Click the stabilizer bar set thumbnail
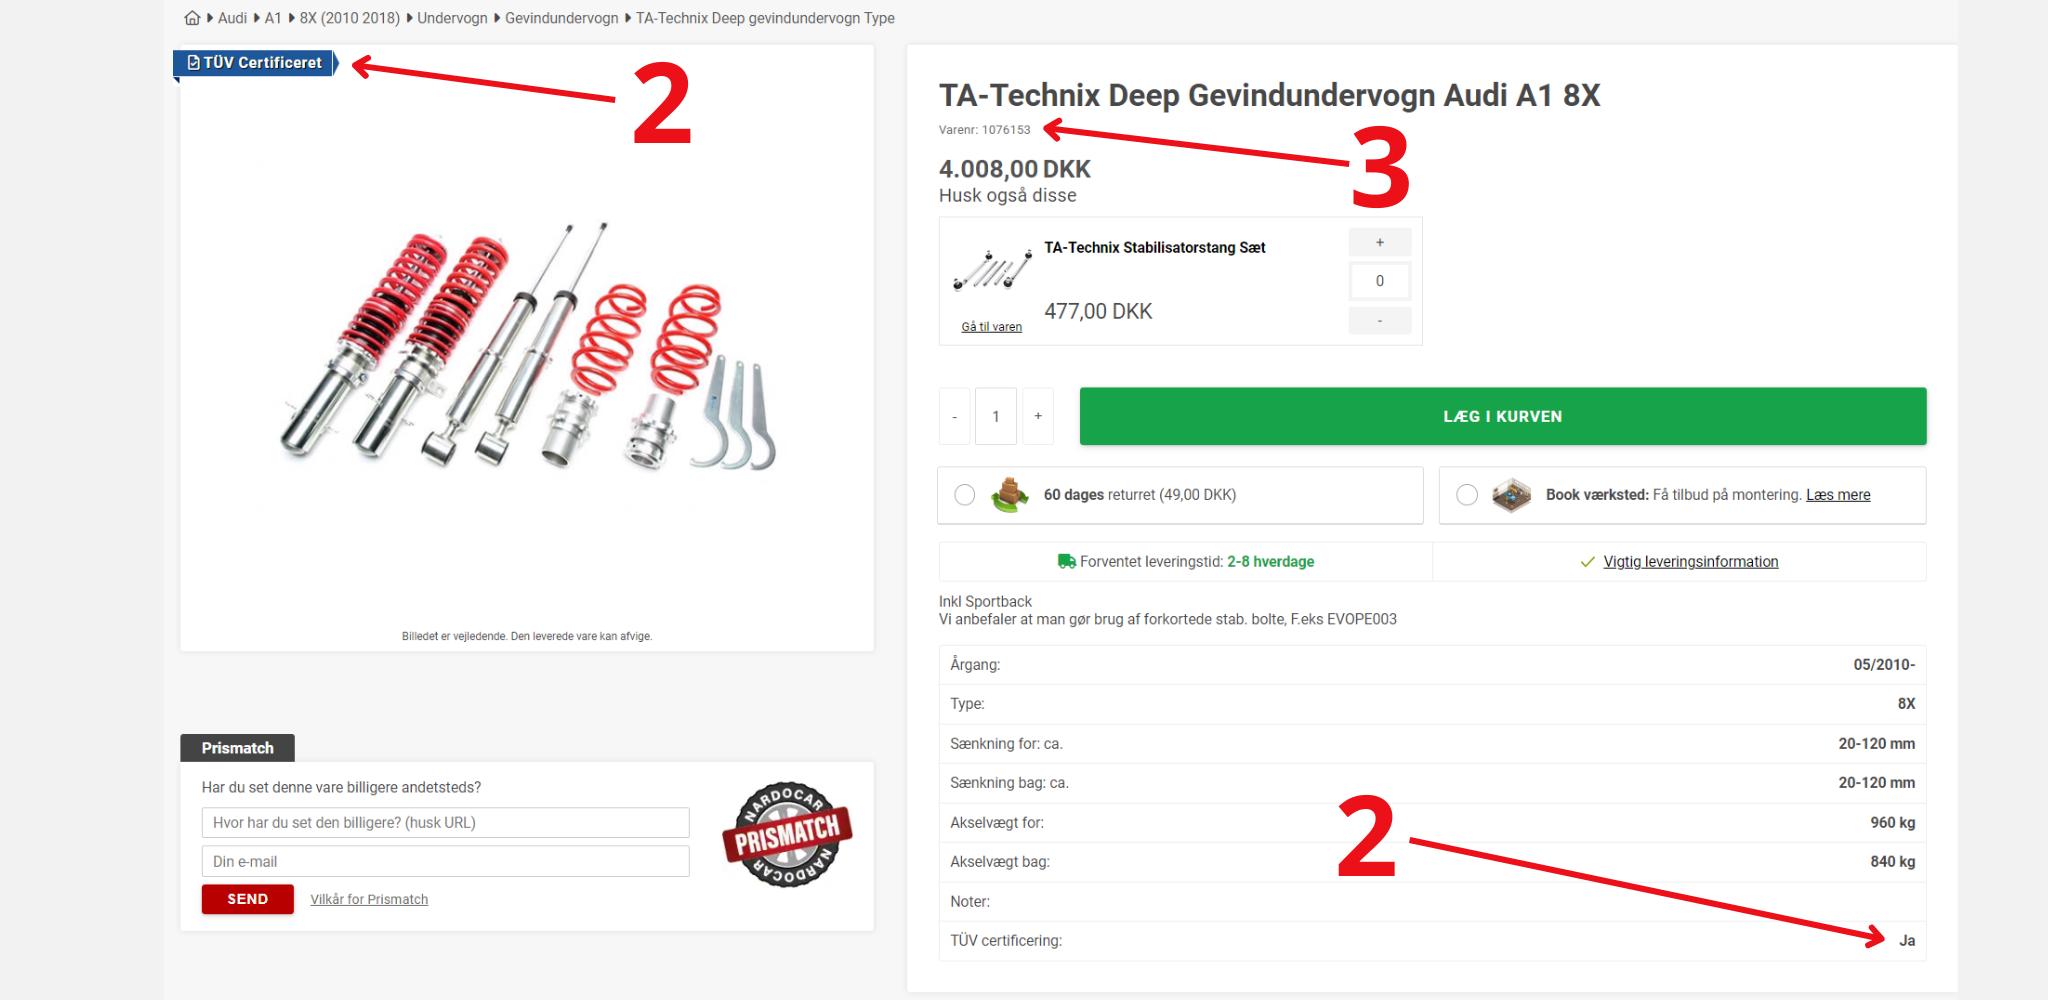Viewport: 2048px width, 1000px height. tap(991, 269)
